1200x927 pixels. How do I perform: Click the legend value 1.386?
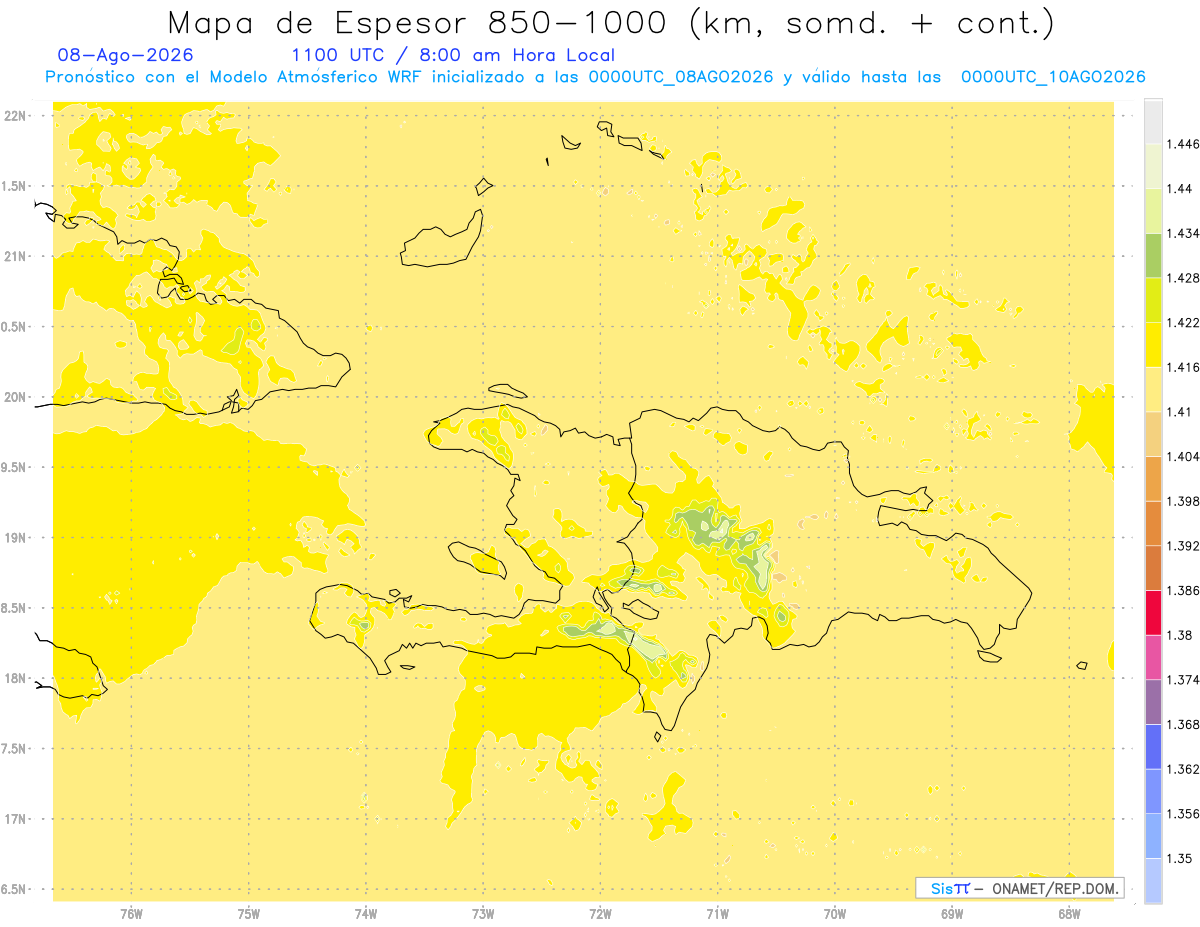point(1183,591)
